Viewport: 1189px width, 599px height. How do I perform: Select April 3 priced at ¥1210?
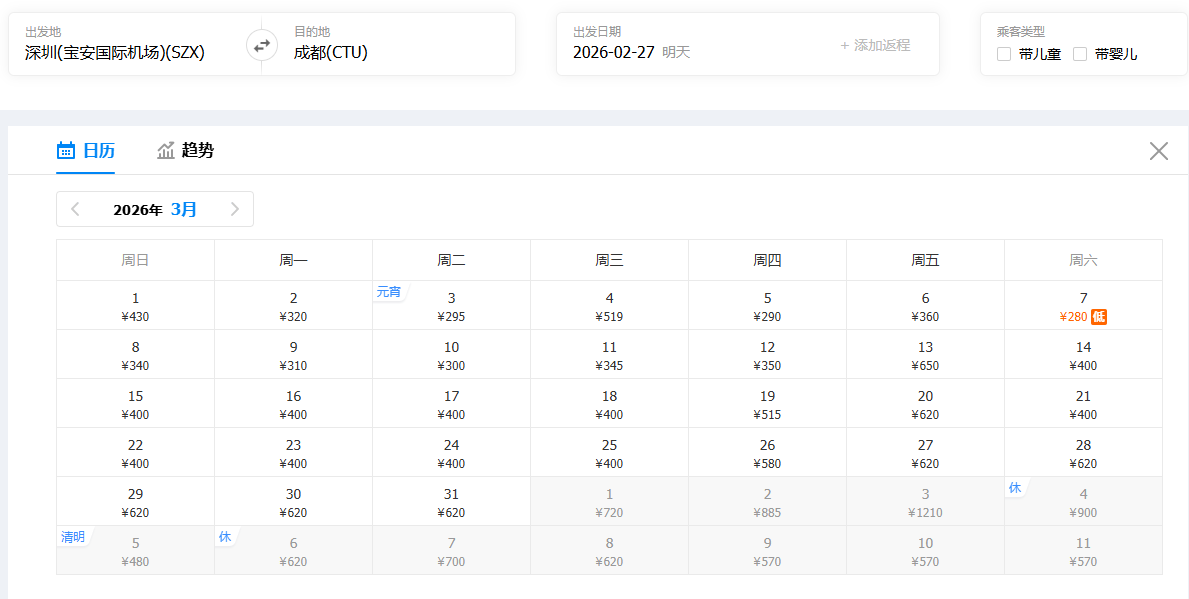coord(925,502)
